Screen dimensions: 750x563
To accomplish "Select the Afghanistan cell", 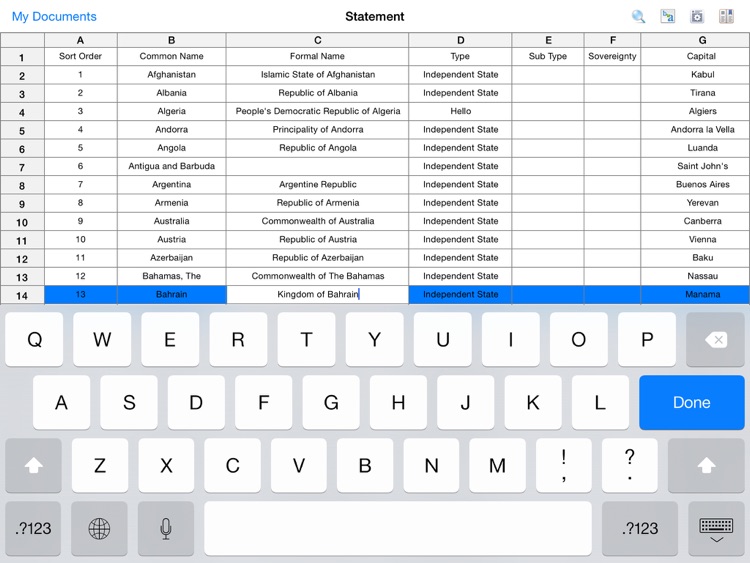I will [172, 75].
